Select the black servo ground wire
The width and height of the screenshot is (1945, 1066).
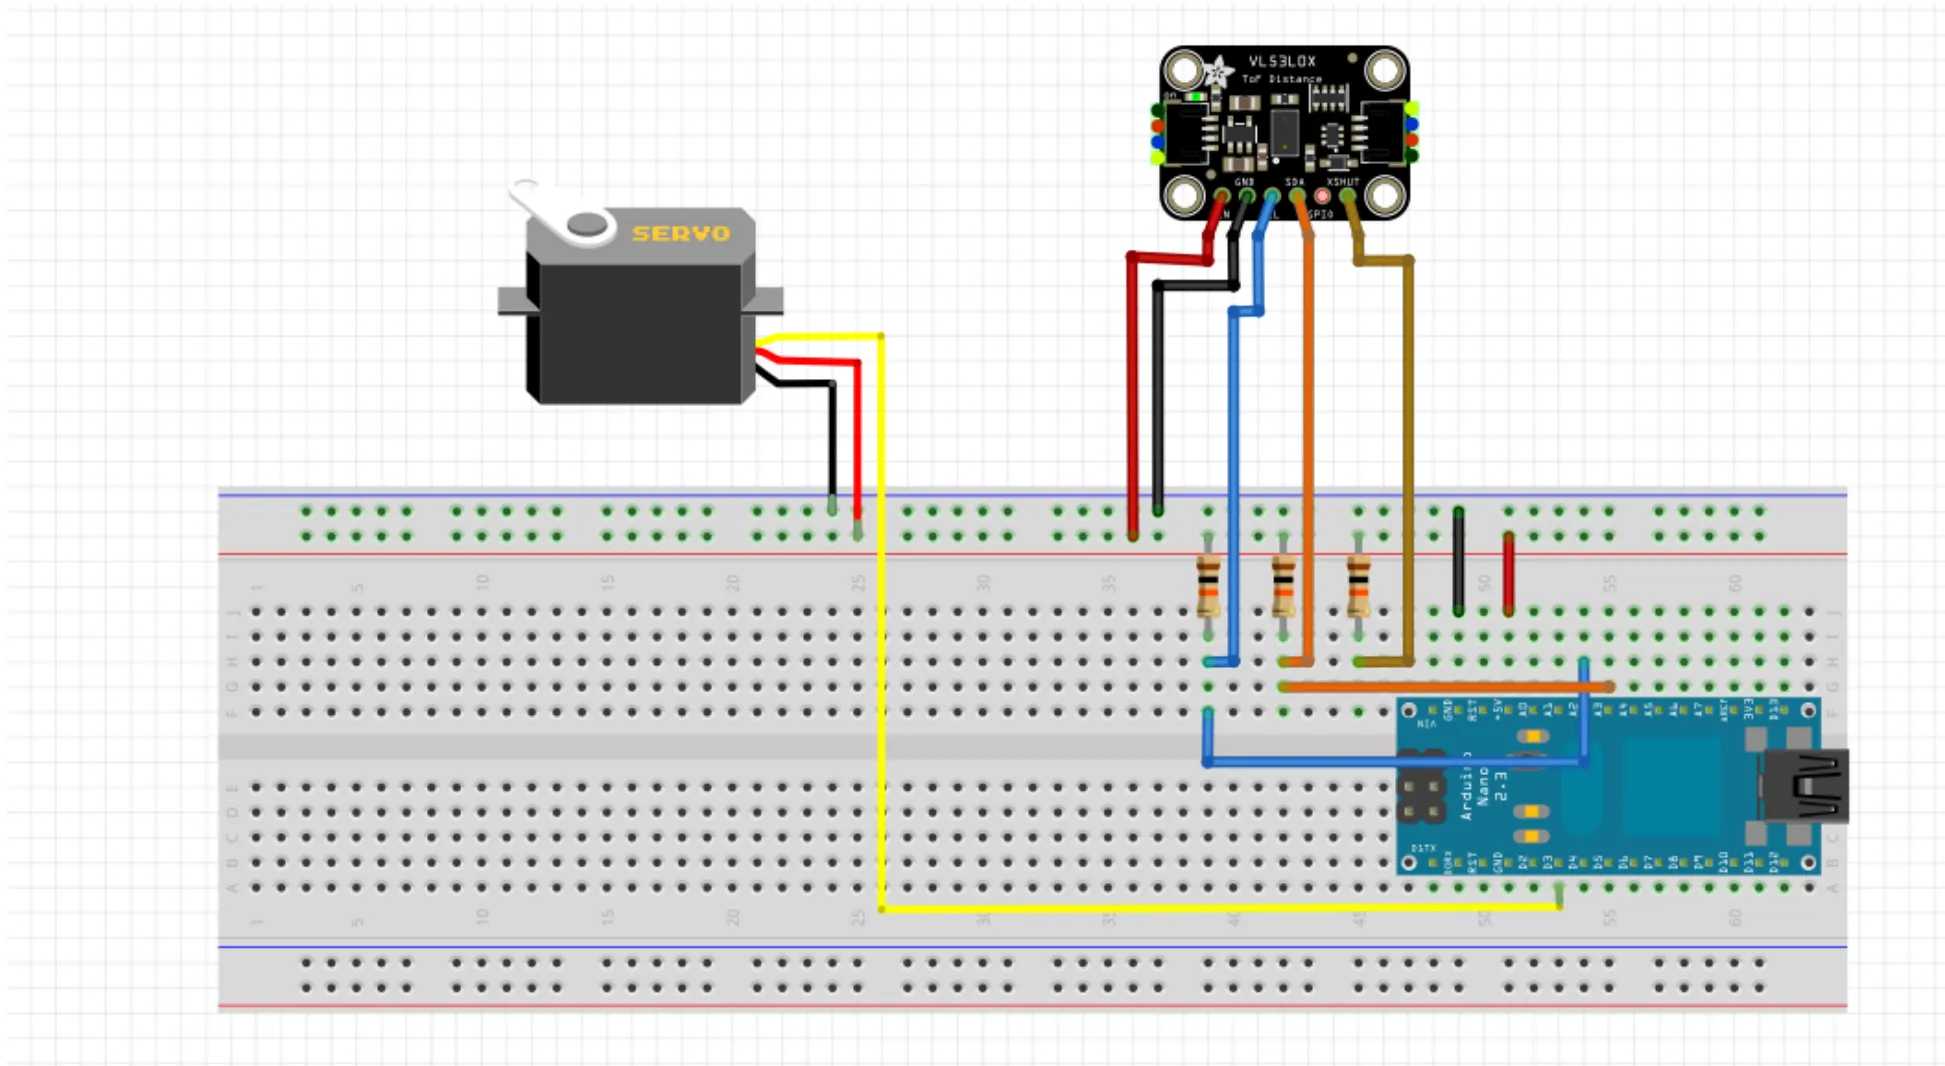click(x=832, y=440)
